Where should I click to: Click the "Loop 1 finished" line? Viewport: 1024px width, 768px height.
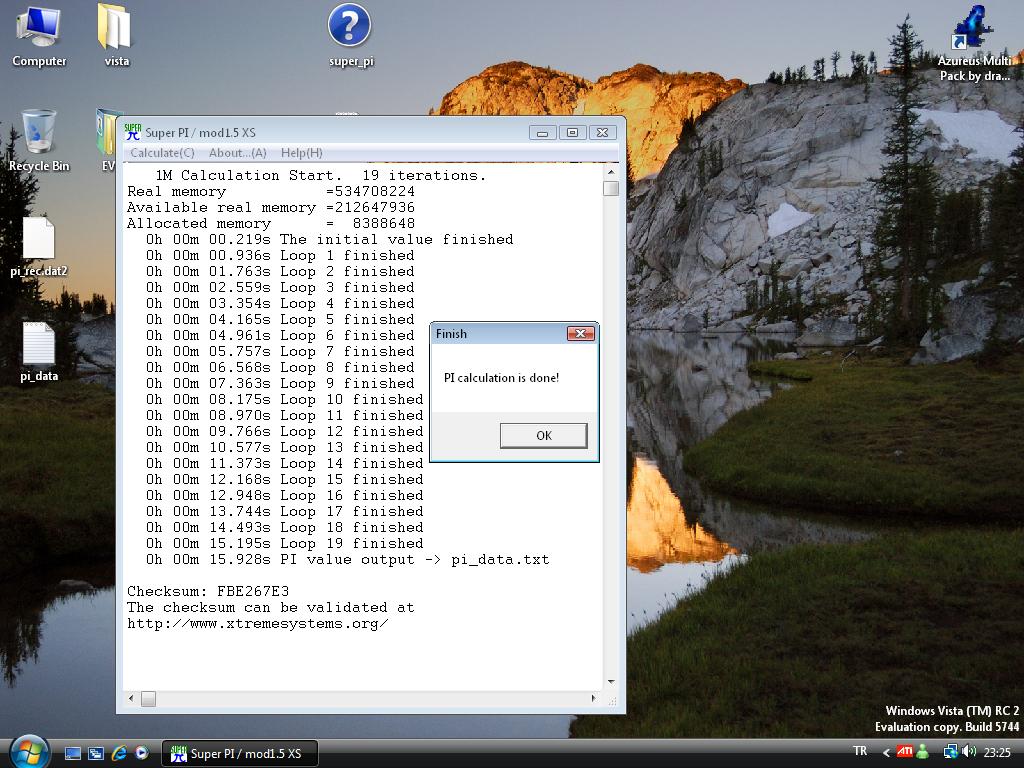(x=280, y=256)
